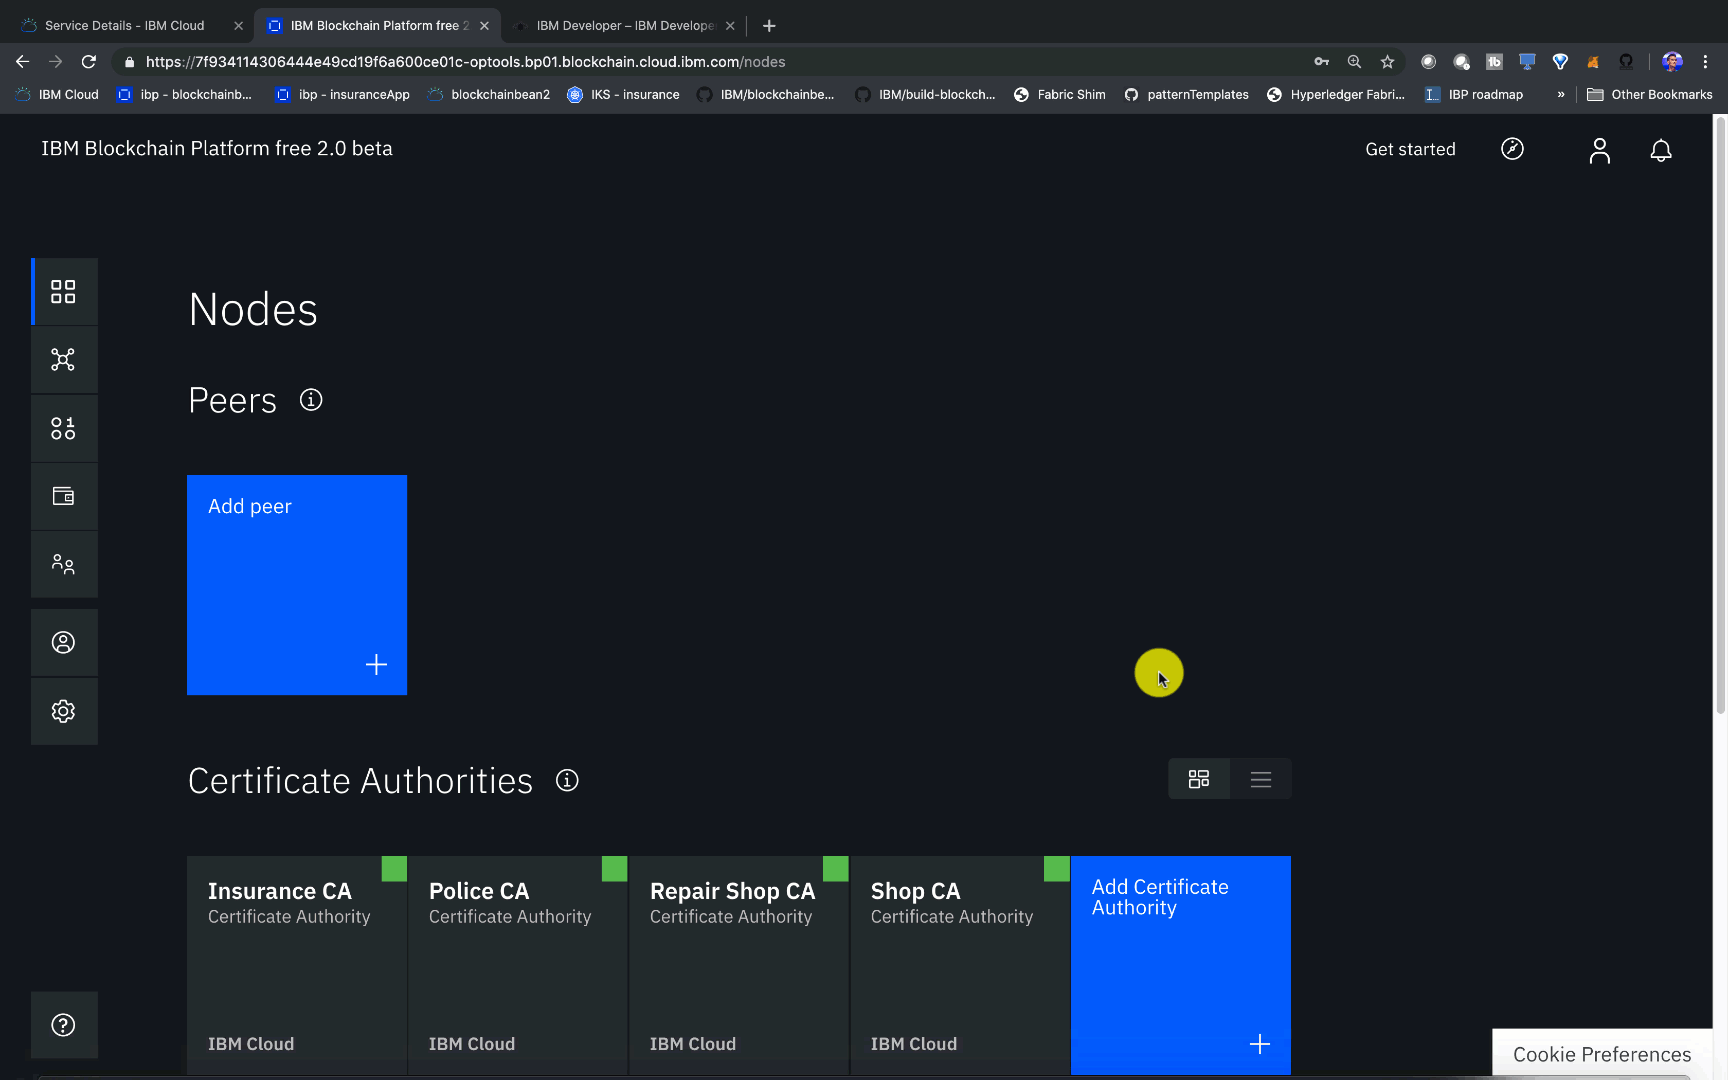This screenshot has height=1080, width=1728.
Task: Open the Settings gear sidebar icon
Action: tap(64, 711)
